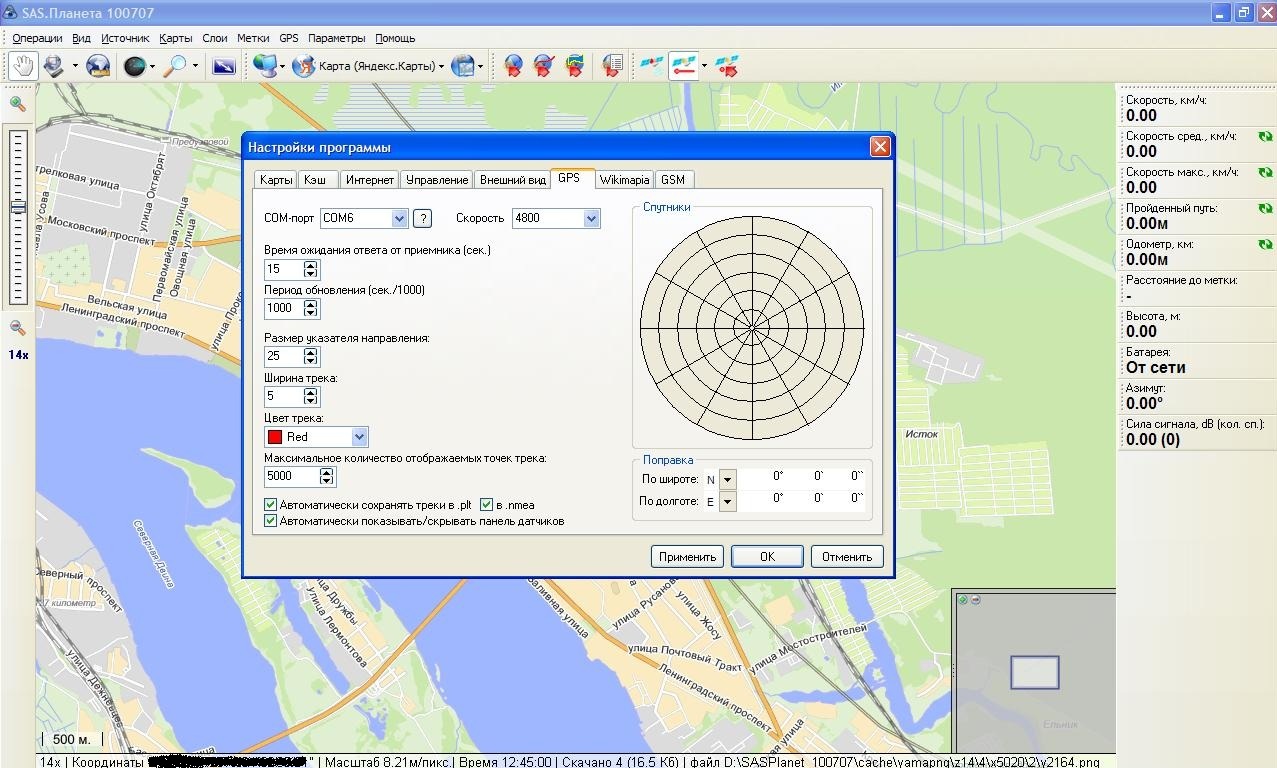Click the red track color swatch
The width and height of the screenshot is (1277, 768).
point(275,437)
